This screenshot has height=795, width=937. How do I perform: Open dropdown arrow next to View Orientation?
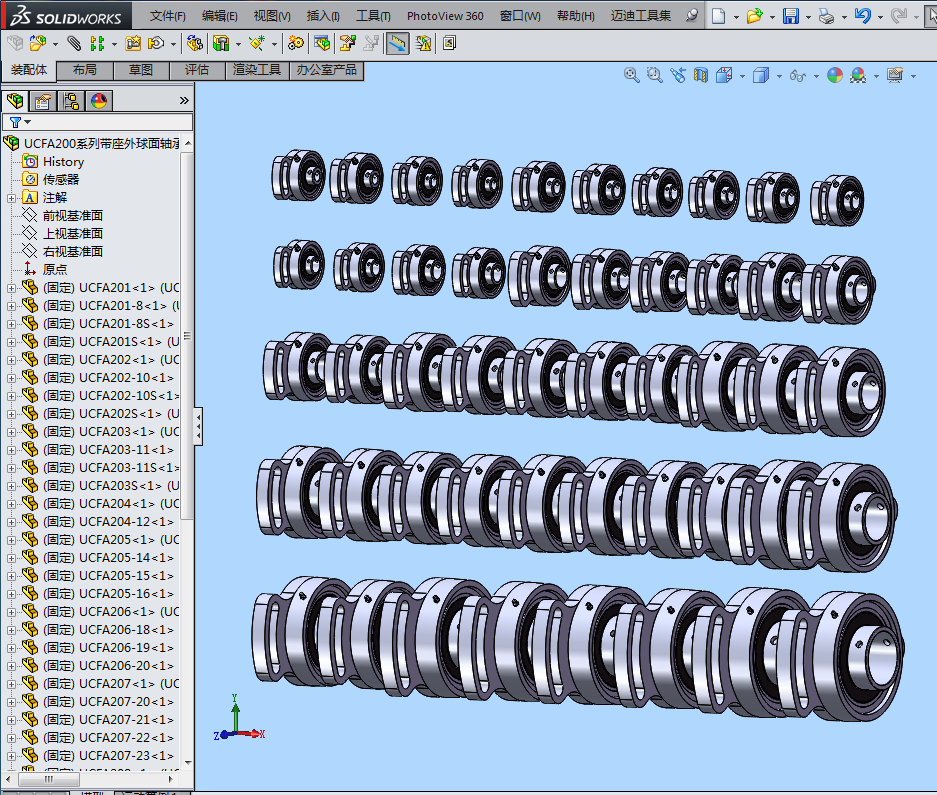(742, 76)
